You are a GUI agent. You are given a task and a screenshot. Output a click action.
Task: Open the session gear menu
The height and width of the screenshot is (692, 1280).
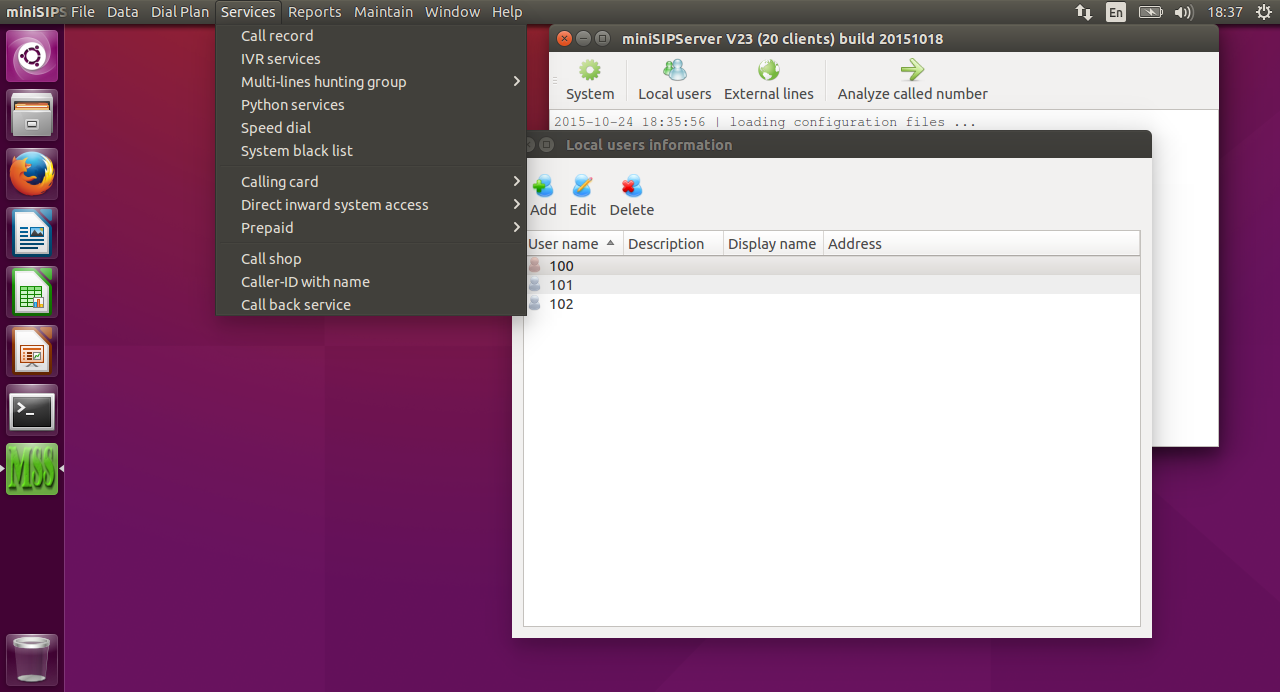1263,12
